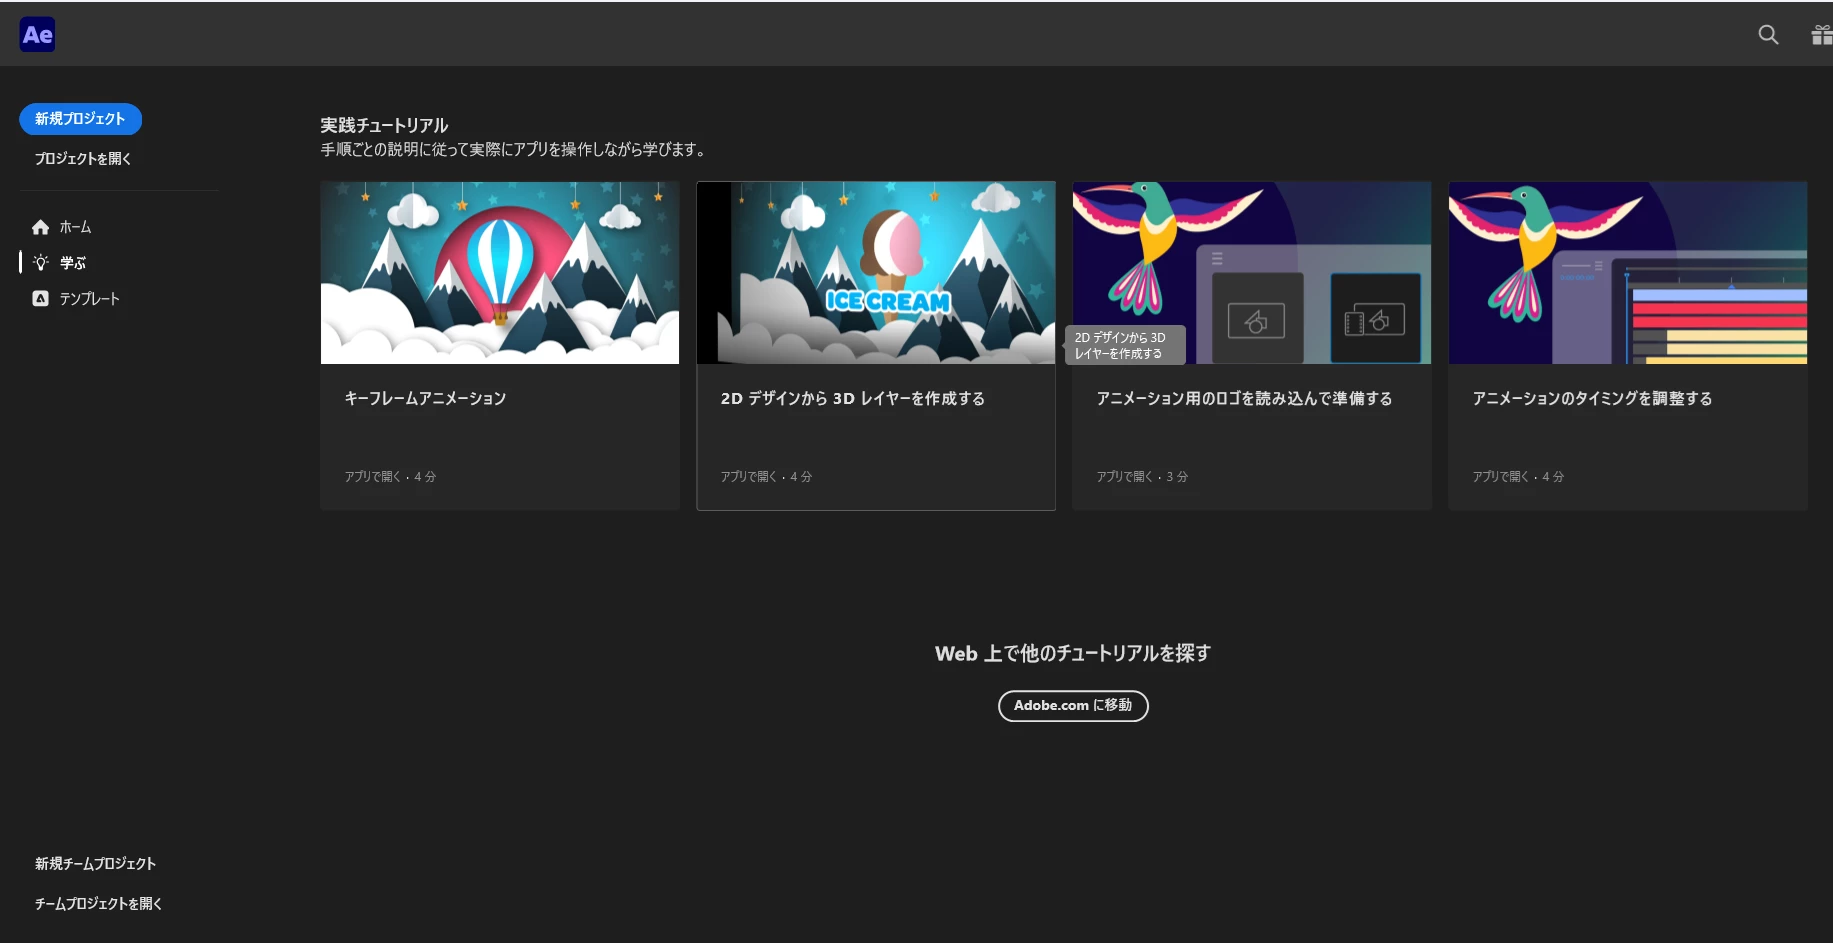Open the ICE CREAM tutorial thumbnail
Viewport: 1833px width, 943px height.
876,273
